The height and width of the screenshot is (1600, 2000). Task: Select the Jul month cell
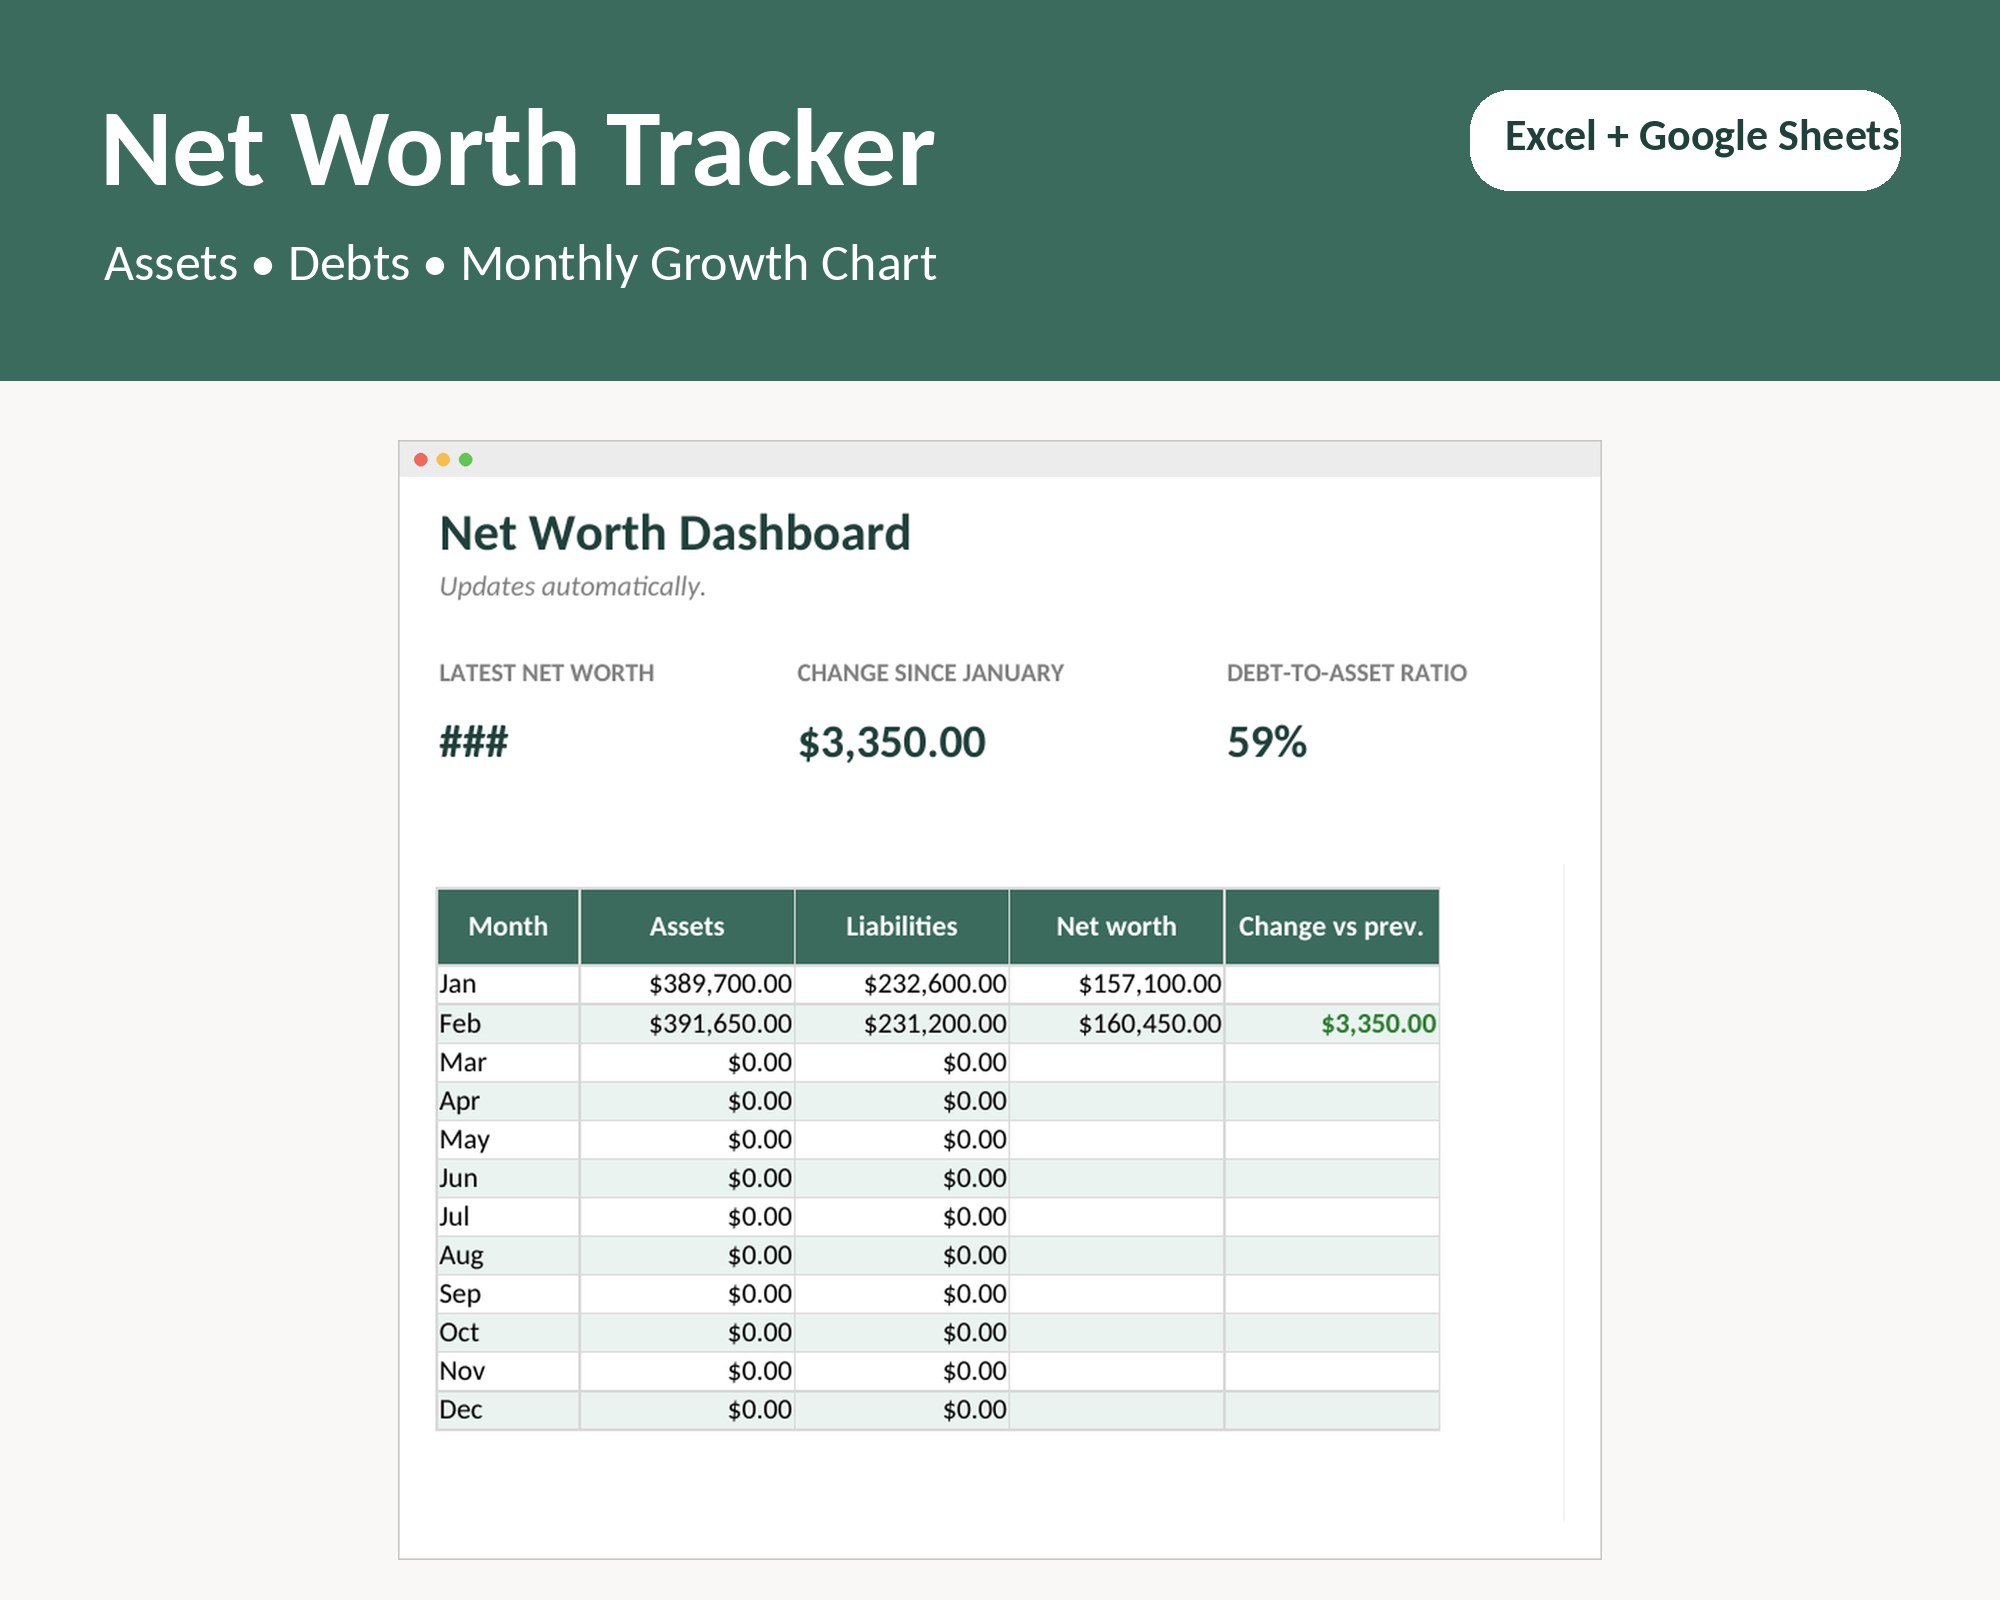[x=508, y=1217]
